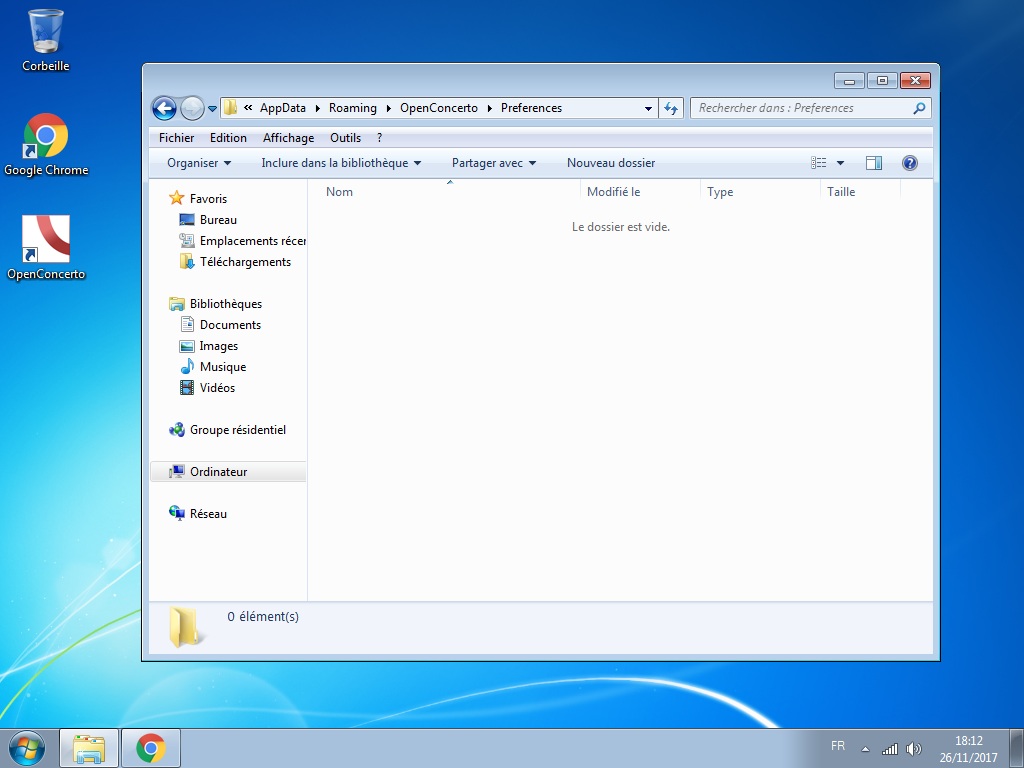Open the Organiser dropdown
The height and width of the screenshot is (768, 1024).
[x=199, y=163]
